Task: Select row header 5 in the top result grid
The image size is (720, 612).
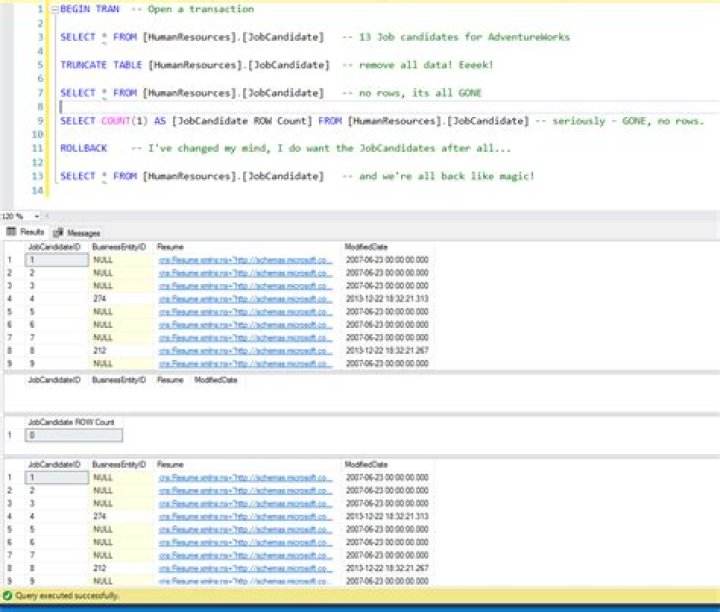Action: point(10,312)
